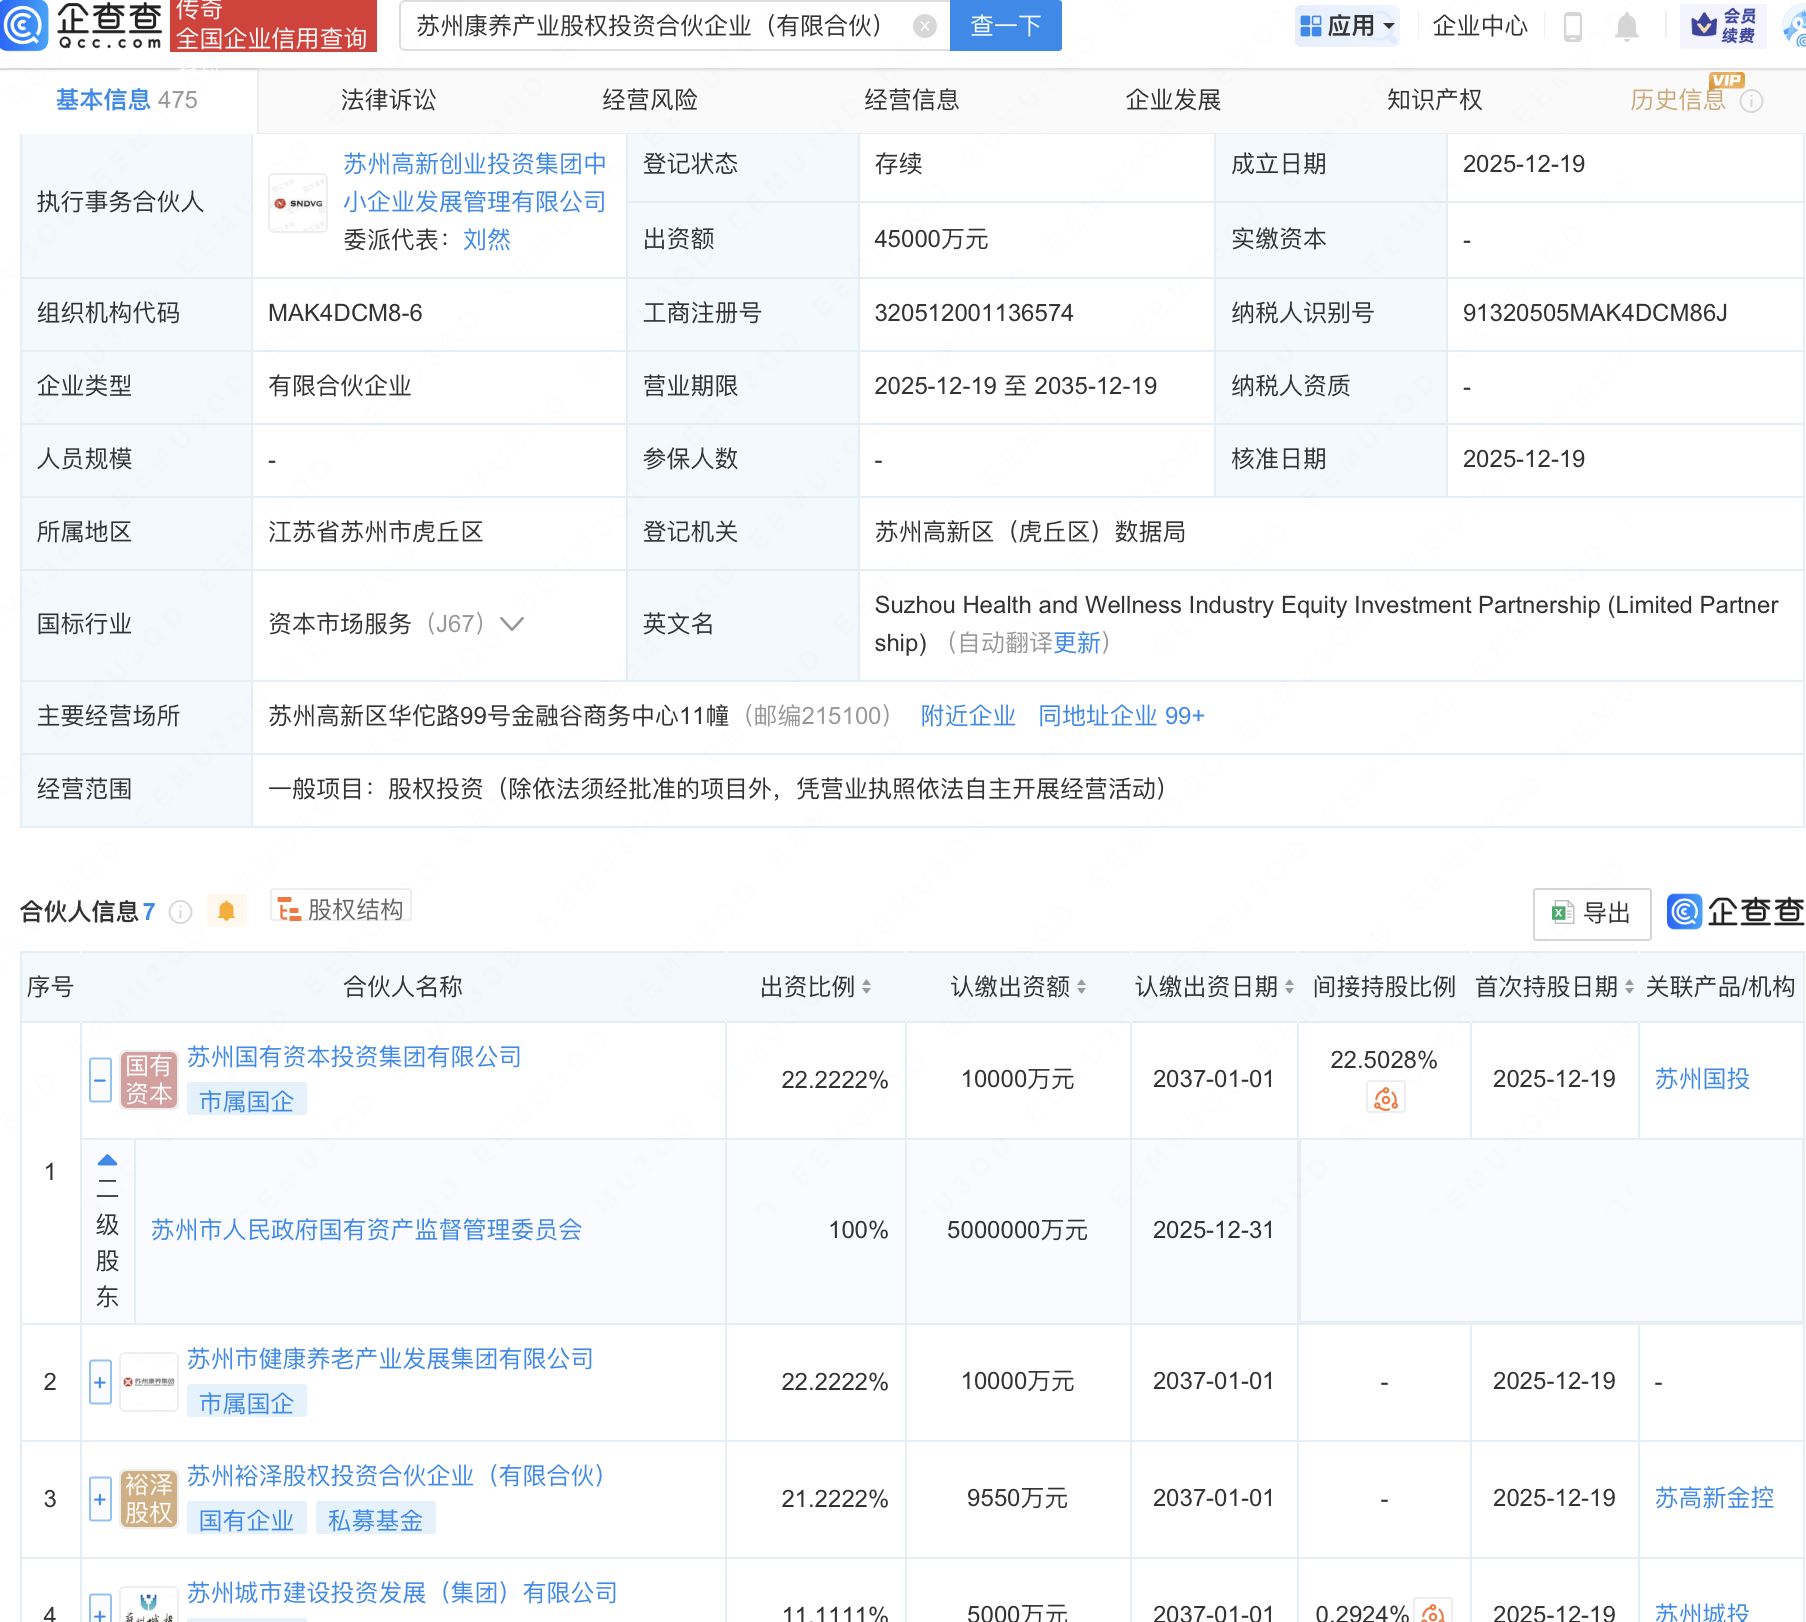This screenshot has width=1806, height=1622.
Task: Expand 苏州裕泽股权投资合伙企业 row
Action: [100, 1499]
